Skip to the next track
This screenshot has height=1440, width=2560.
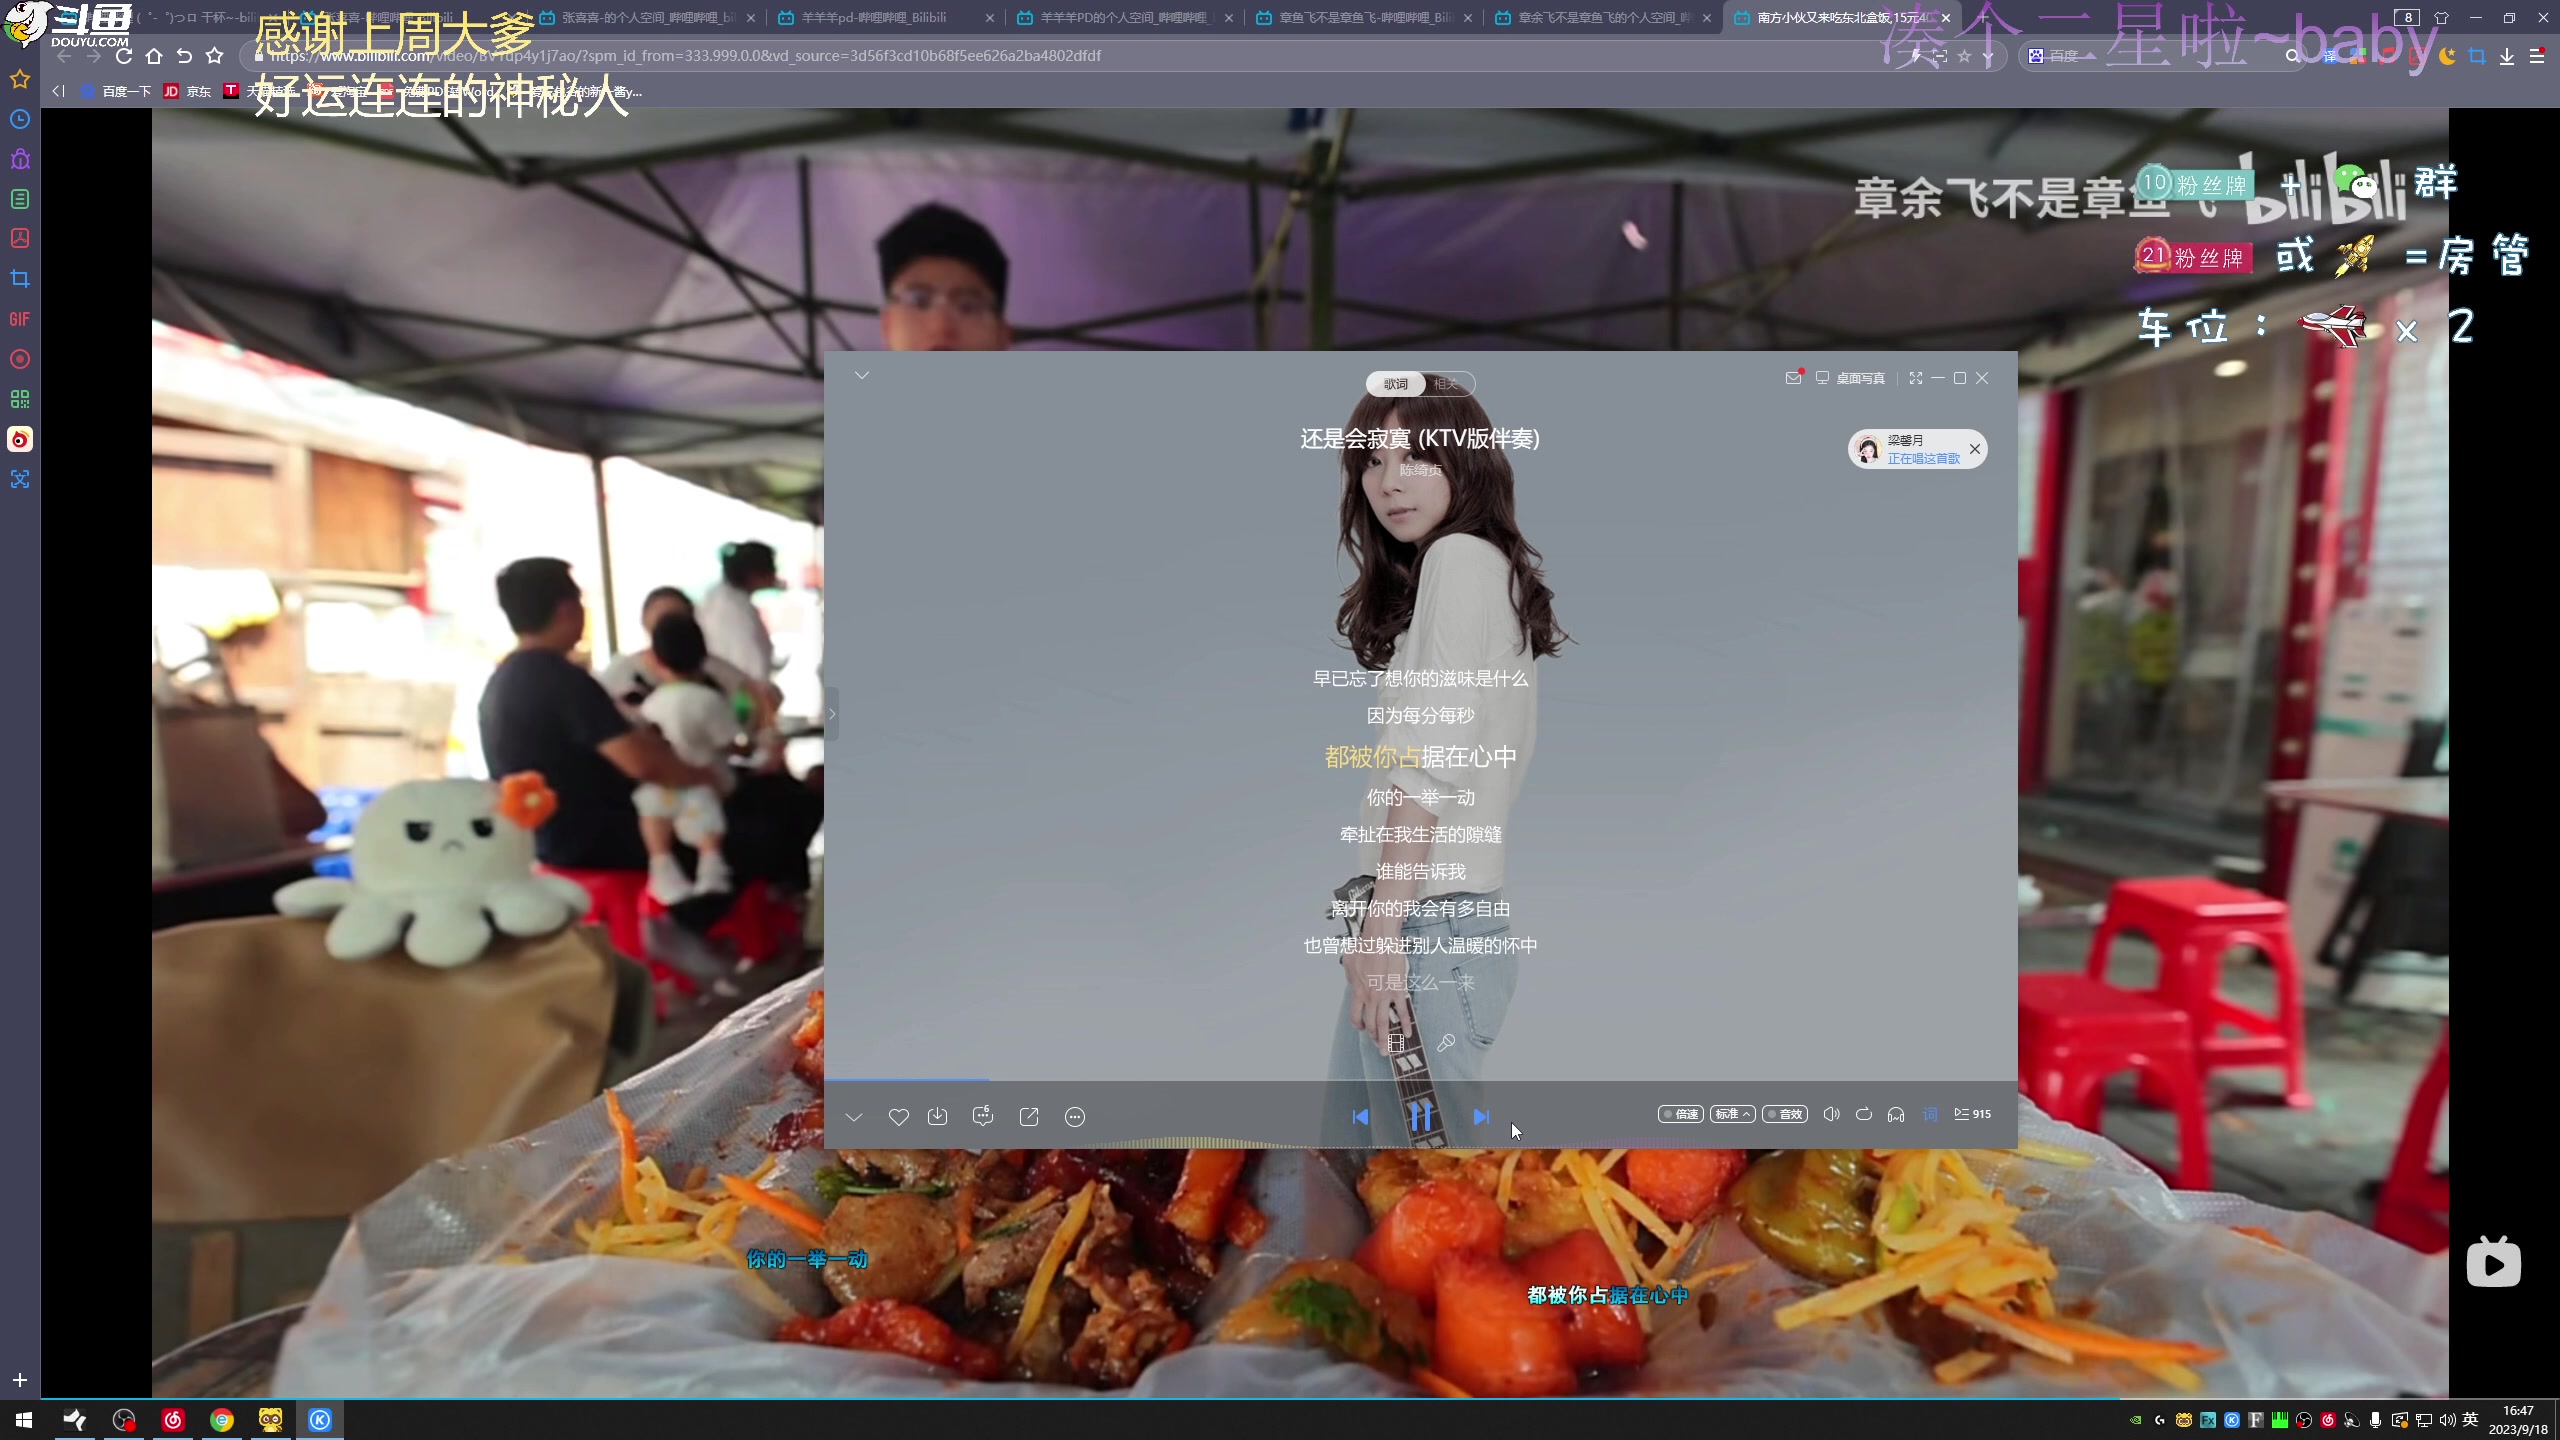tap(1481, 1117)
